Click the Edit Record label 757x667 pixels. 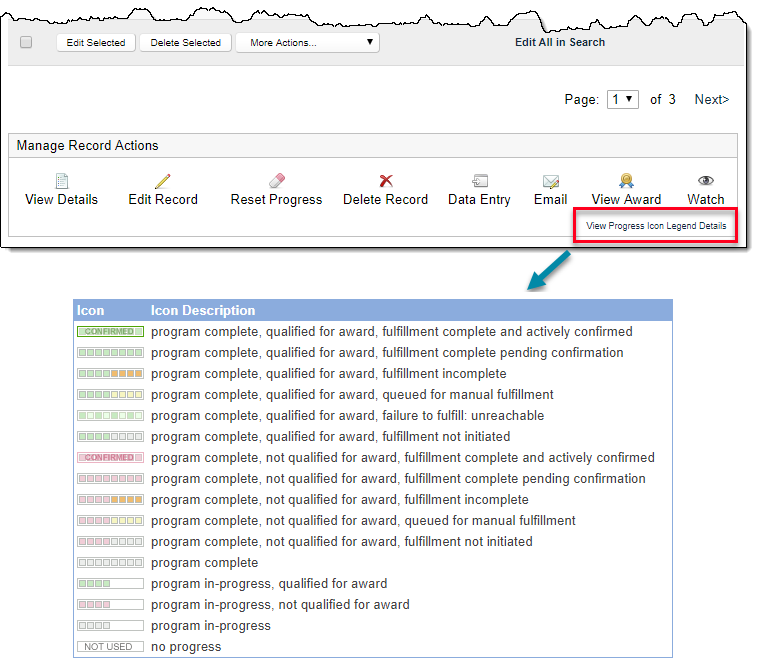pyautogui.click(x=163, y=199)
